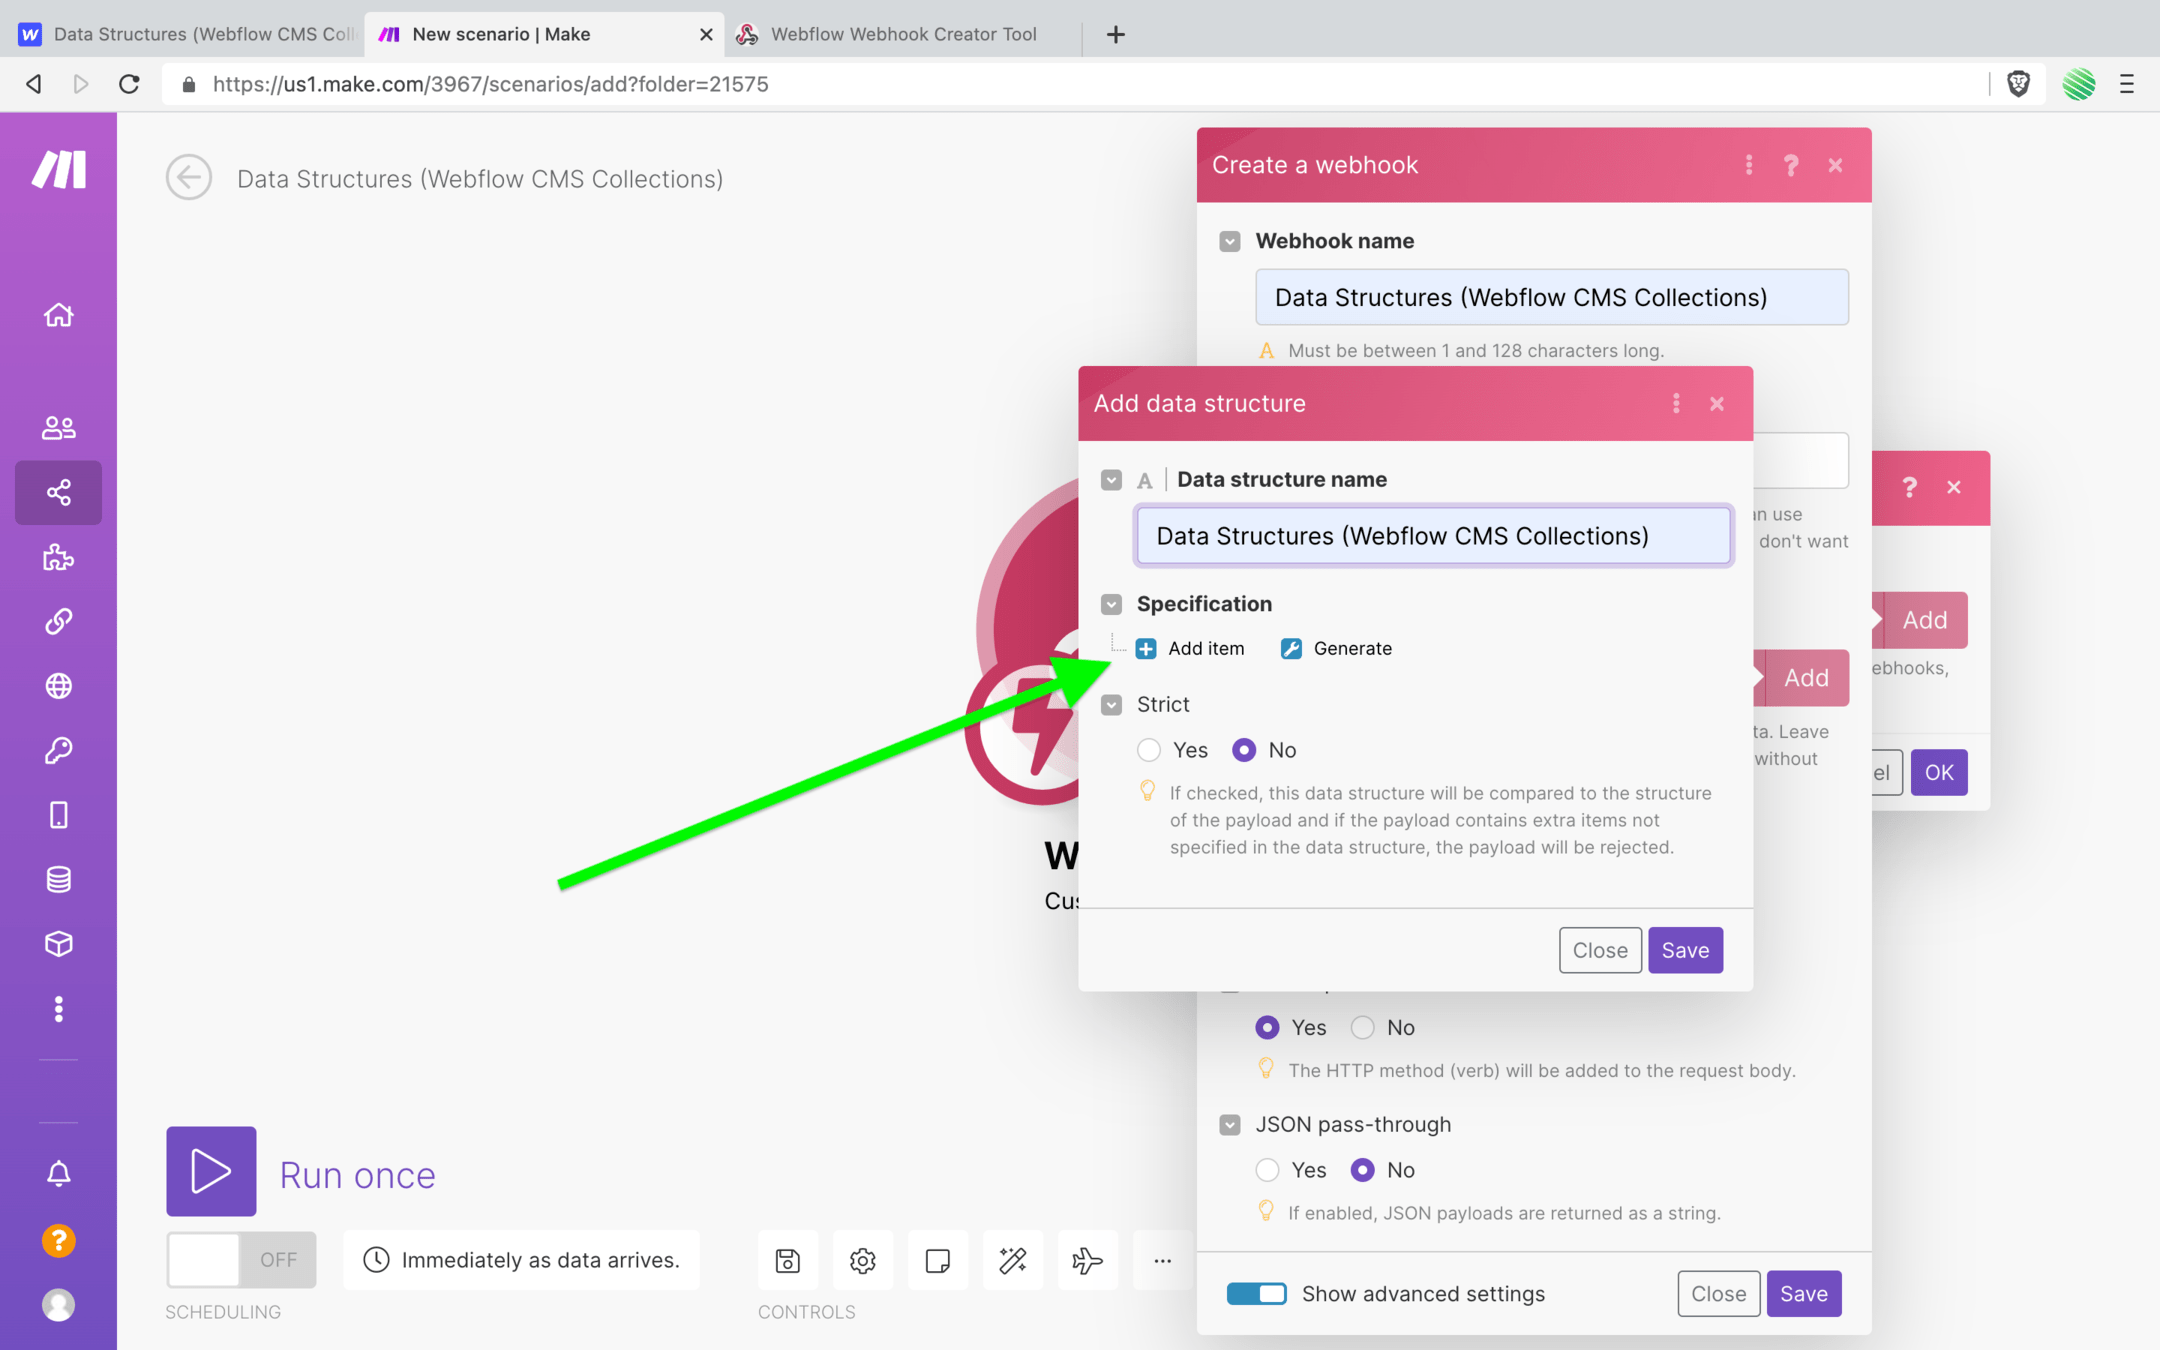Save the Add data structure dialog
This screenshot has width=2160, height=1350.
(x=1685, y=950)
